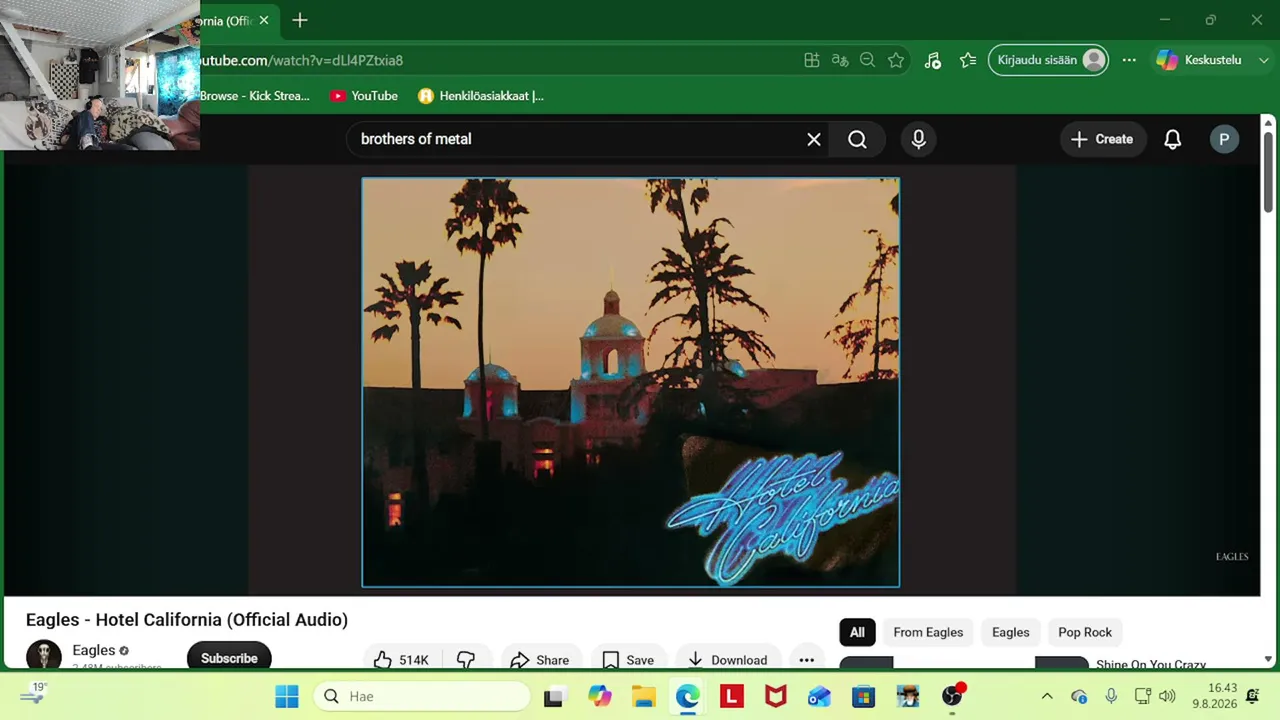Click the Eagles channel name link
The height and width of the screenshot is (720, 1280).
tap(93, 650)
